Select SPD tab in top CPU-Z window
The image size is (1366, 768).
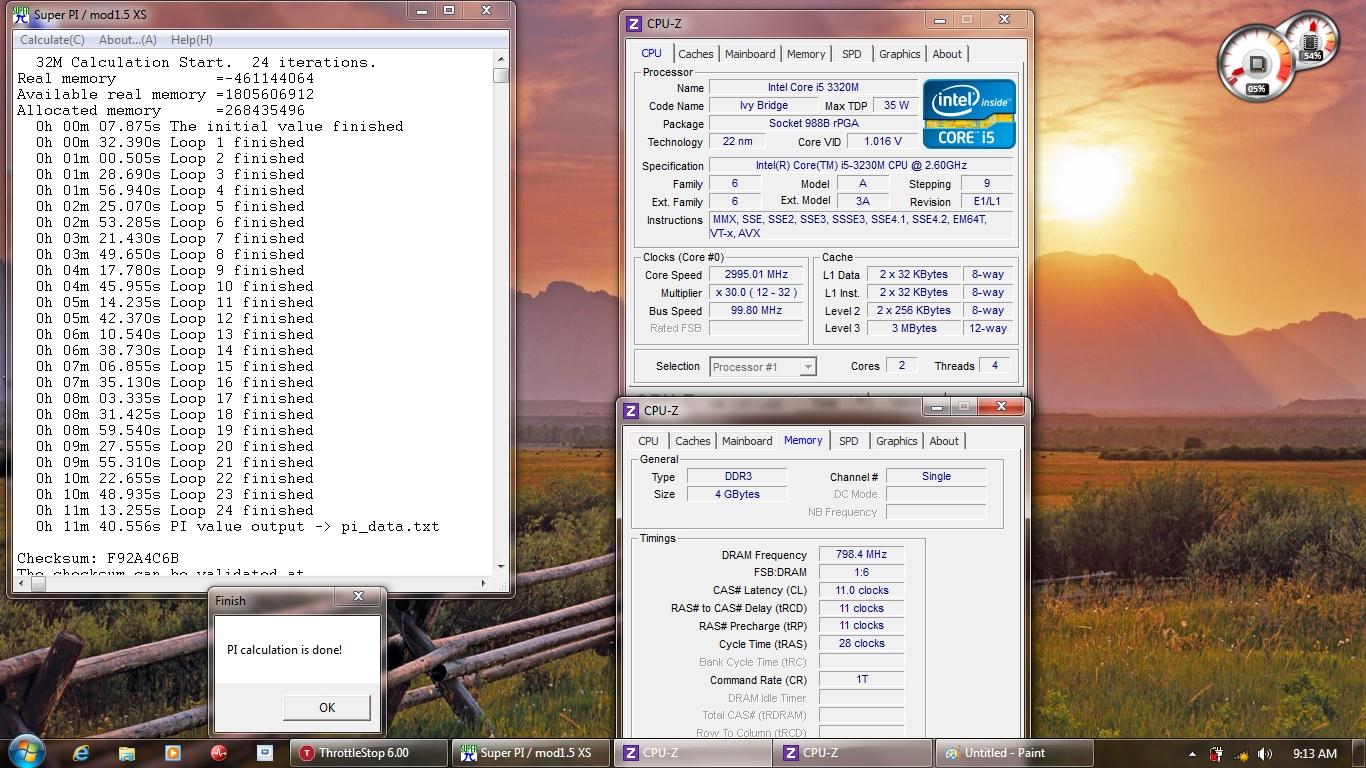851,54
